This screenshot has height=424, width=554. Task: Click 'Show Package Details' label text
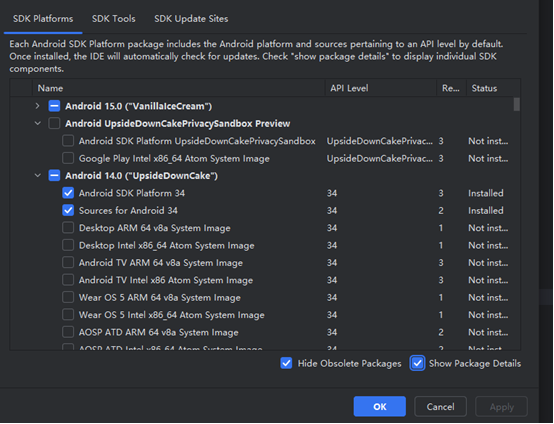pos(475,364)
